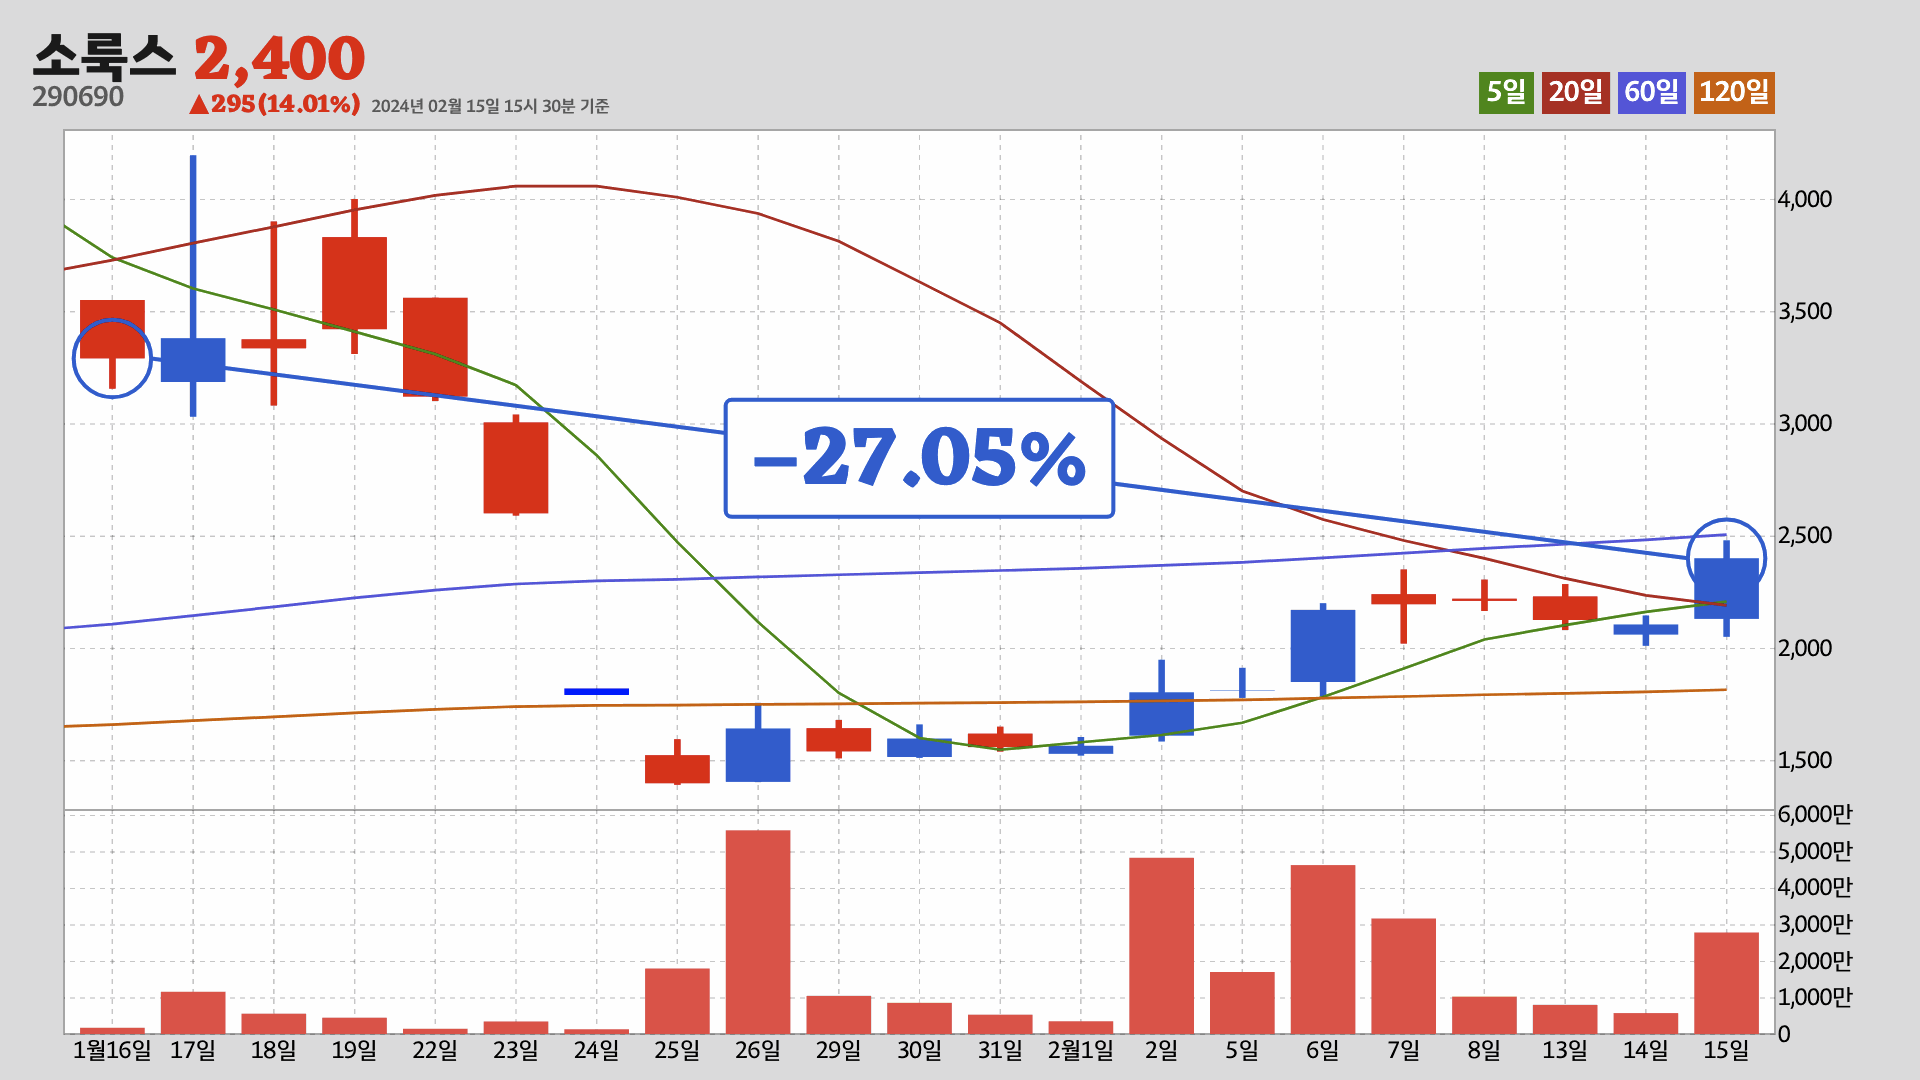Click the 6일 date label

click(x=1323, y=1051)
